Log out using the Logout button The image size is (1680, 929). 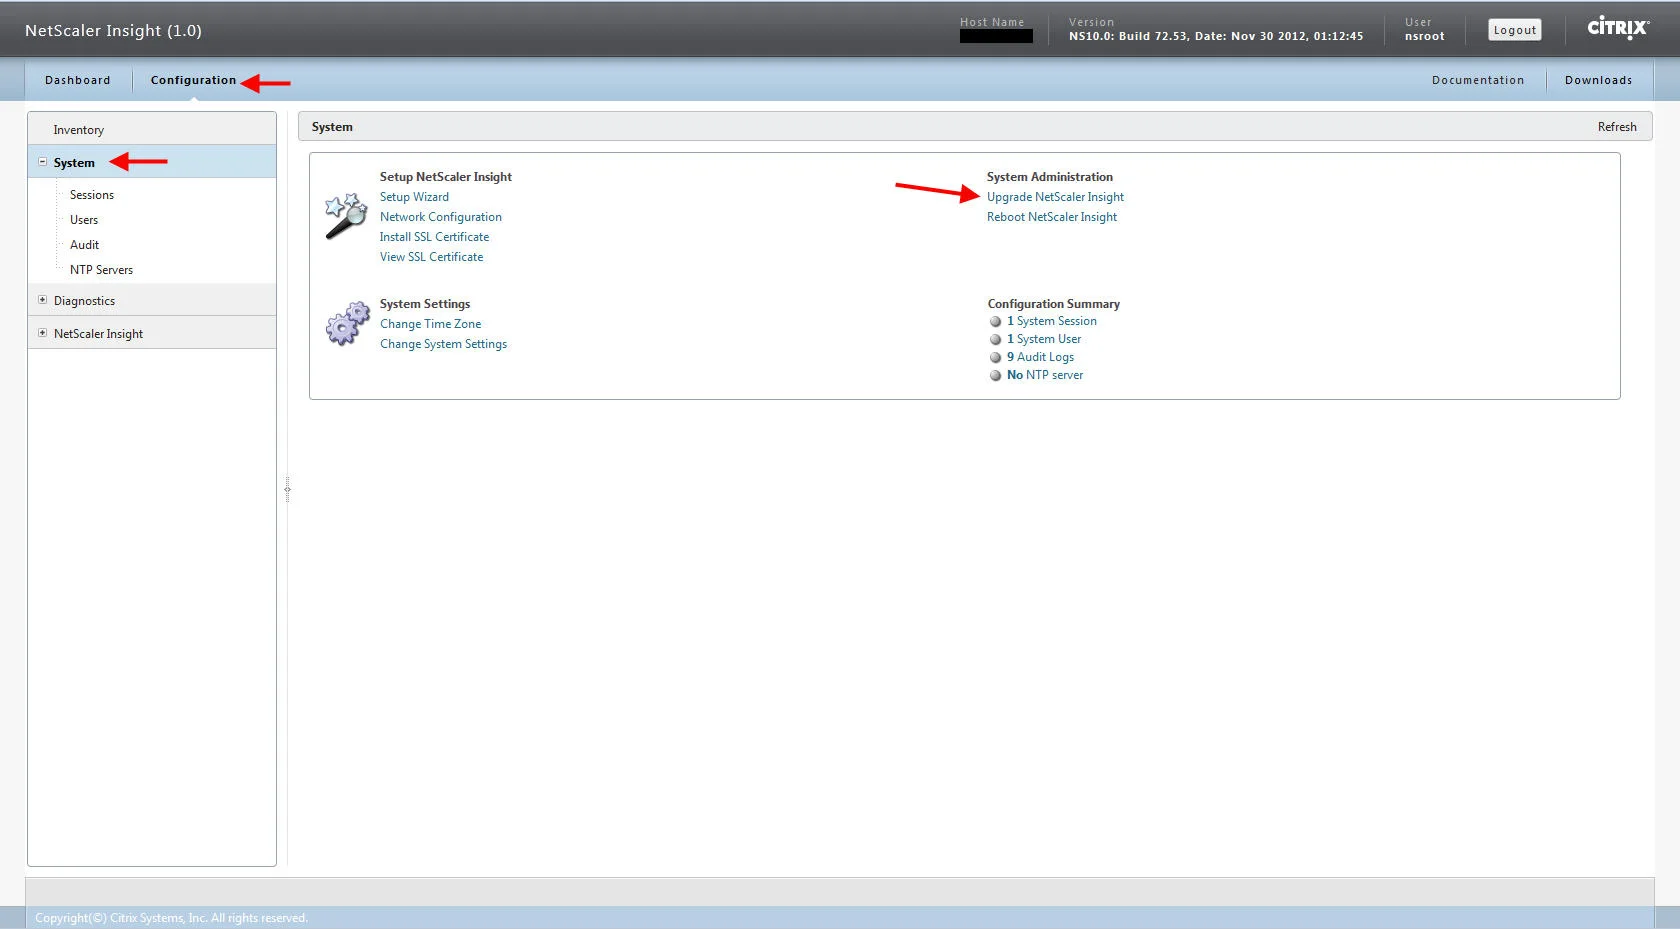[x=1514, y=30]
